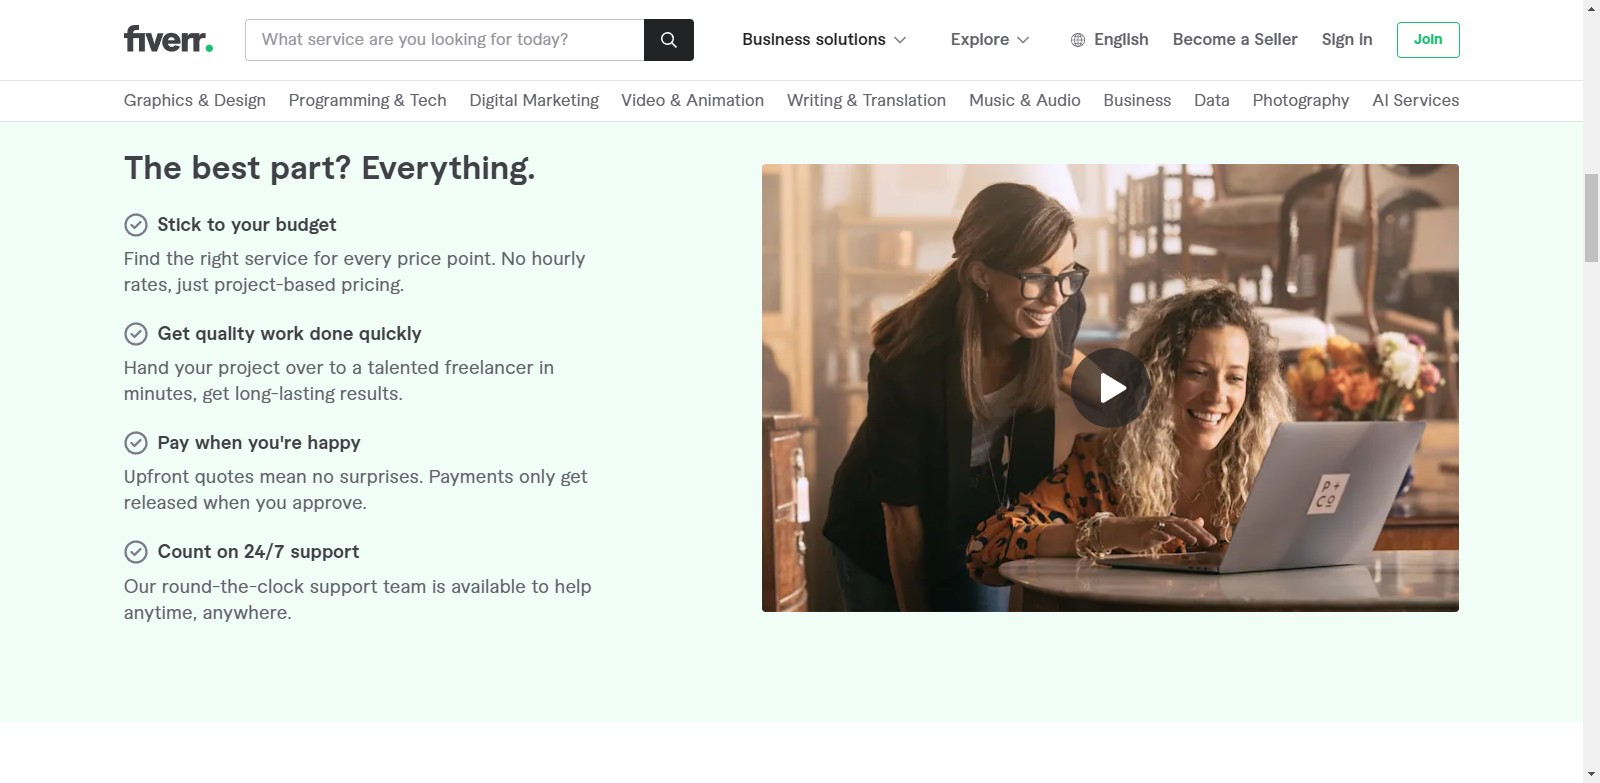The height and width of the screenshot is (783, 1600).
Task: Click the checkmark icon beside Count on 24/7 support
Action: (136, 552)
